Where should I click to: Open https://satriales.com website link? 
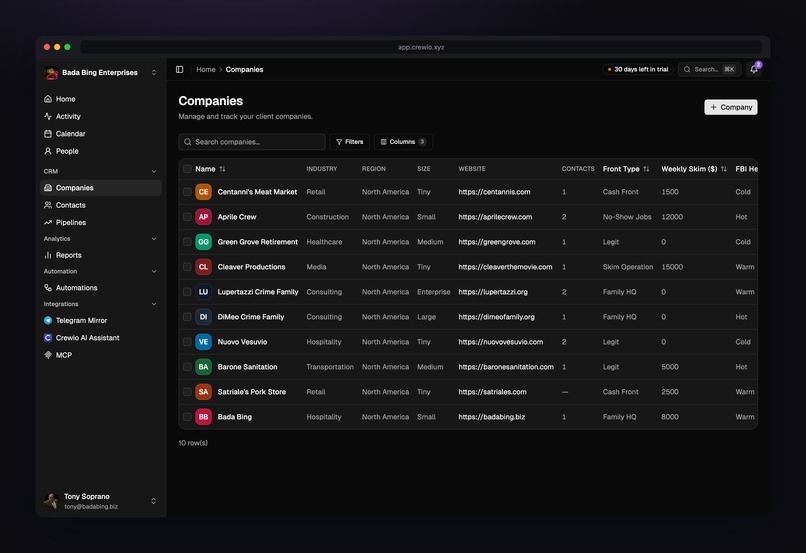[x=492, y=392]
